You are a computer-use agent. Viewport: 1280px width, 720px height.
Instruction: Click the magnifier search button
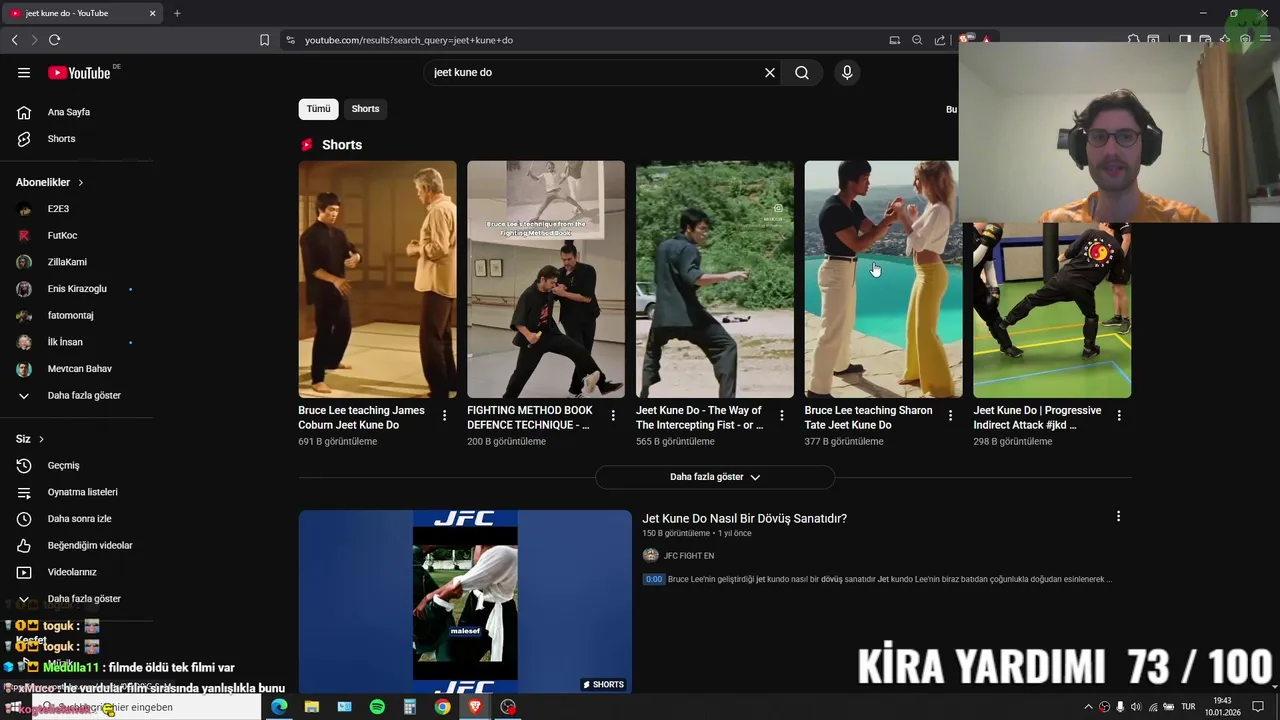tap(802, 72)
